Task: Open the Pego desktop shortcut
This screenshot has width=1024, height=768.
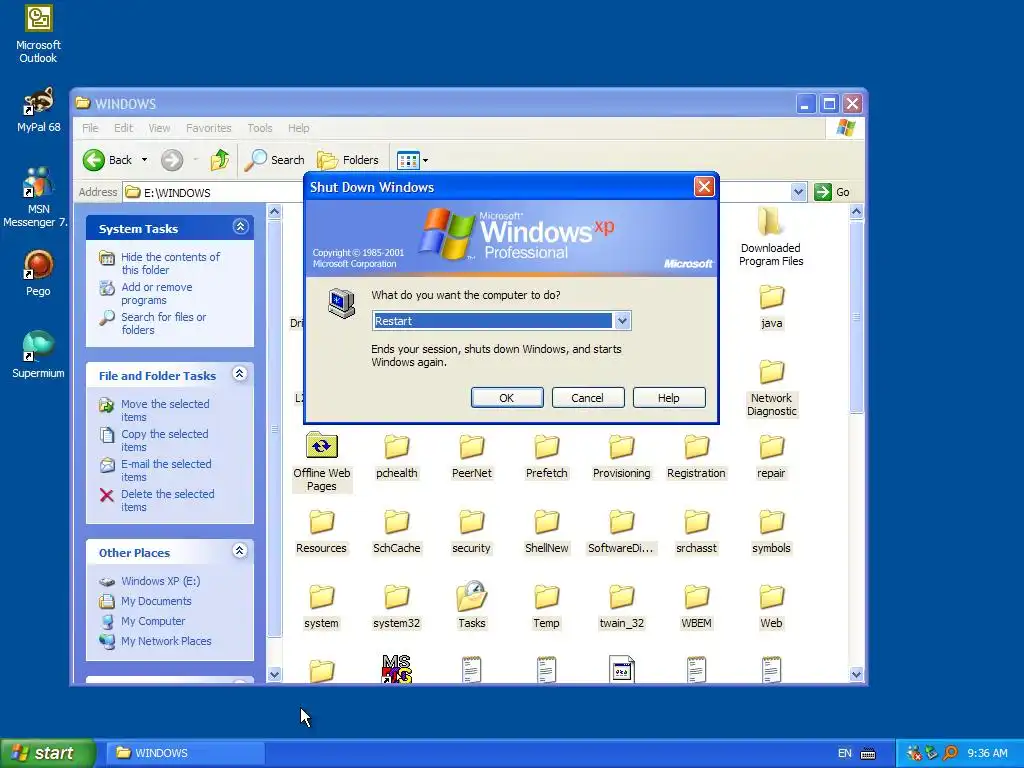Action: click(x=38, y=273)
